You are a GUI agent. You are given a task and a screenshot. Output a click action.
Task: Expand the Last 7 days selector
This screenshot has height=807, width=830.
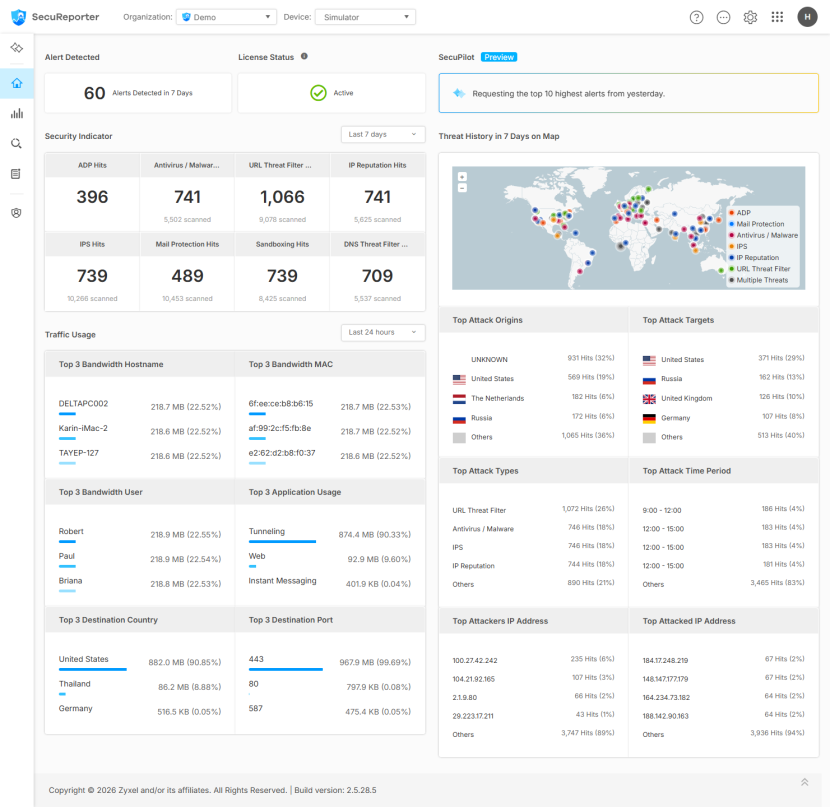point(383,134)
